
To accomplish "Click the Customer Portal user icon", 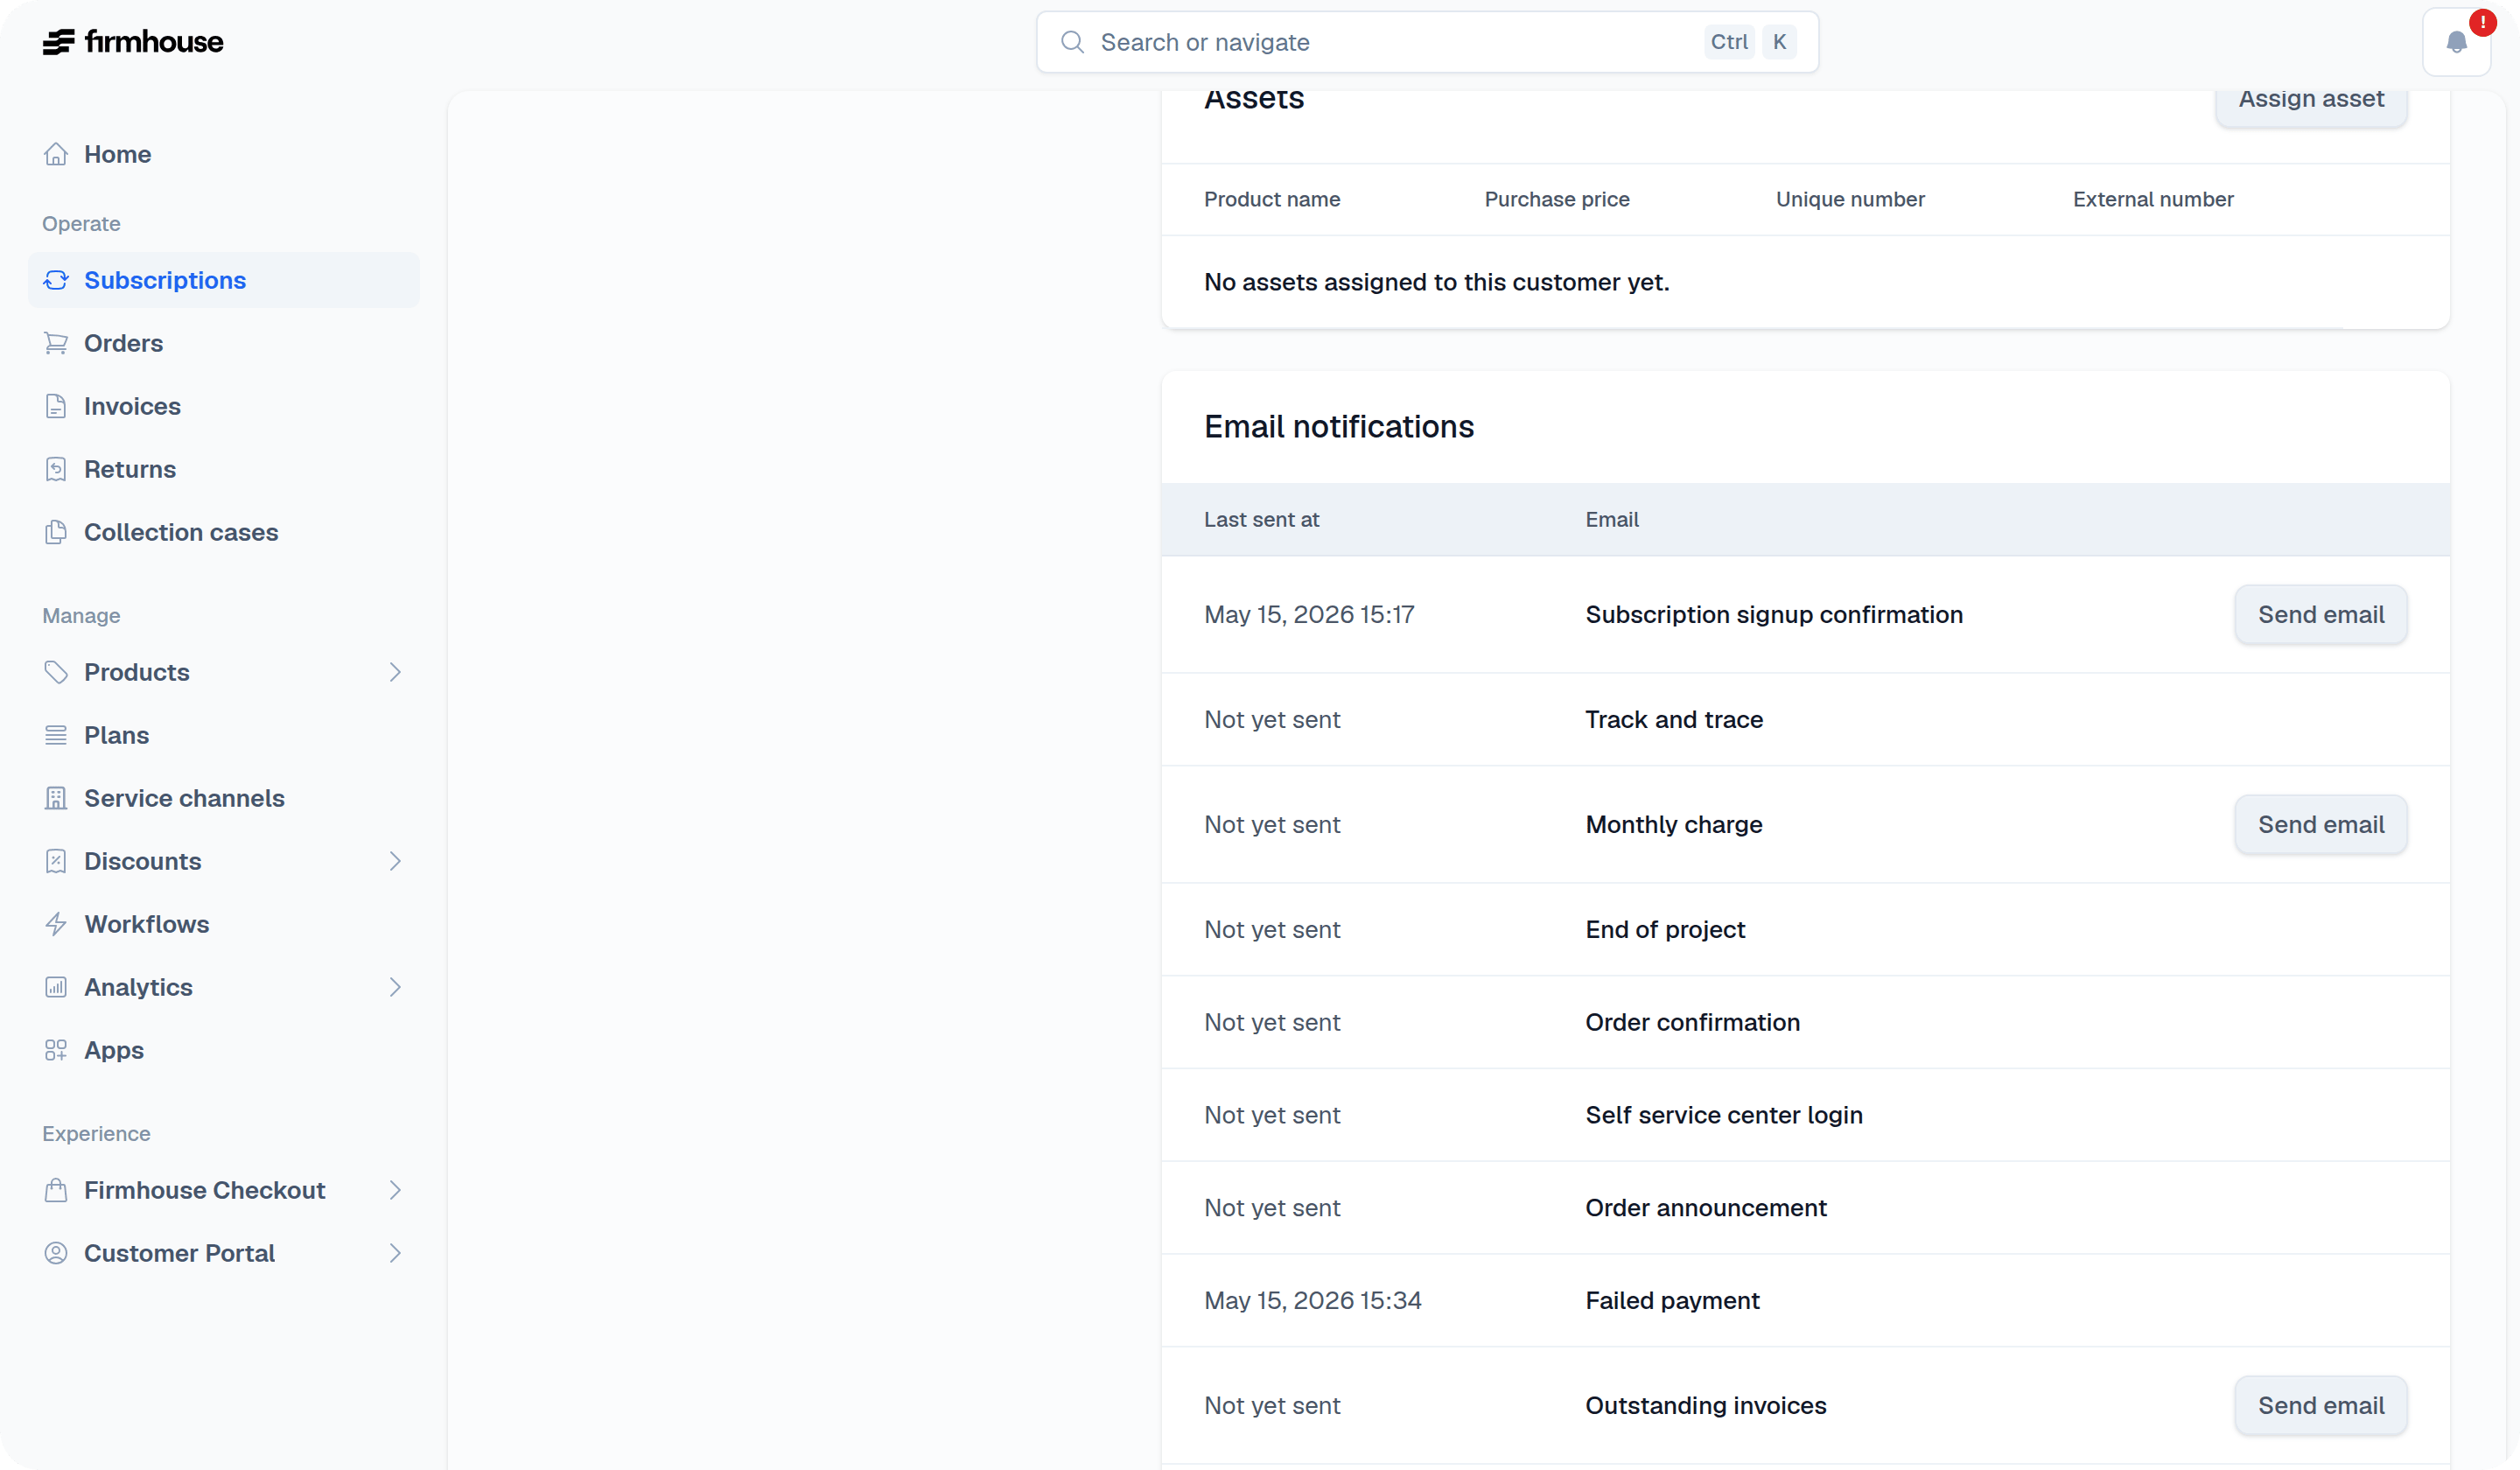I will pyautogui.click(x=56, y=1253).
